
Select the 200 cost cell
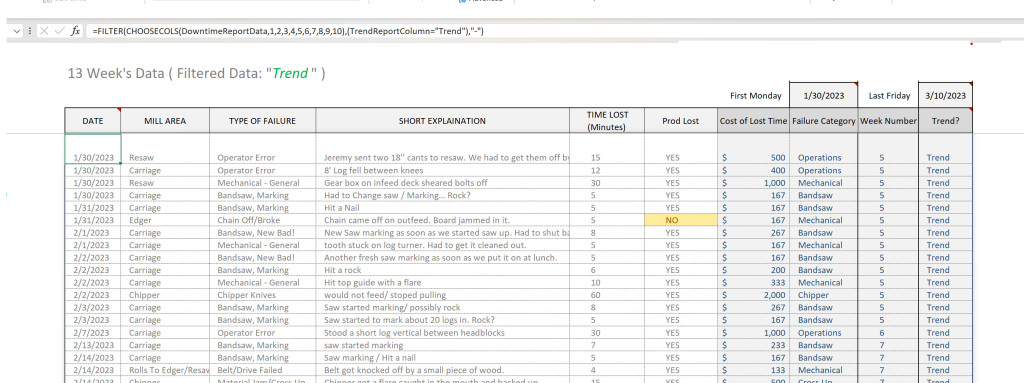[753, 270]
